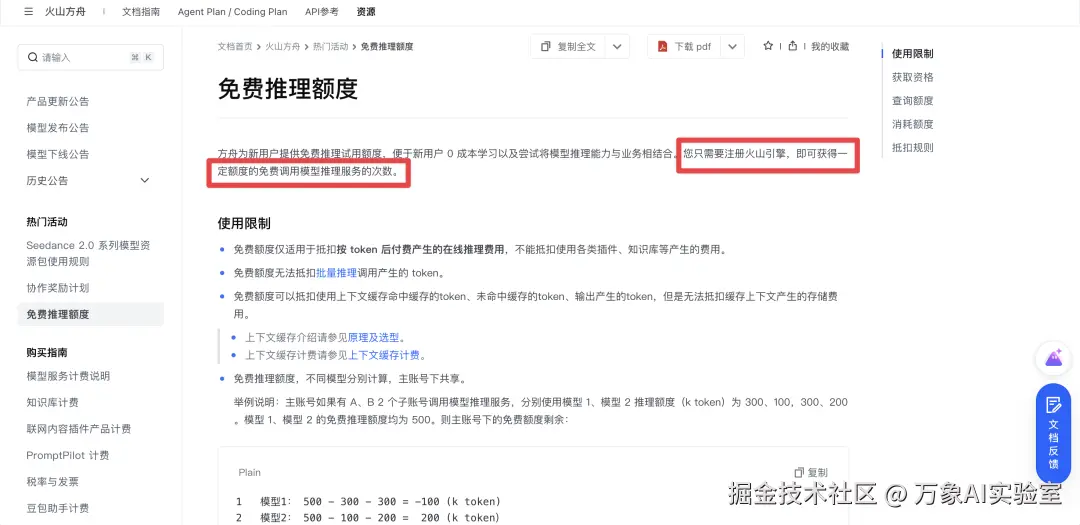This screenshot has width=1080, height=525.
Task: Open 协作奖励计划 in sidebar
Action: coord(58,288)
